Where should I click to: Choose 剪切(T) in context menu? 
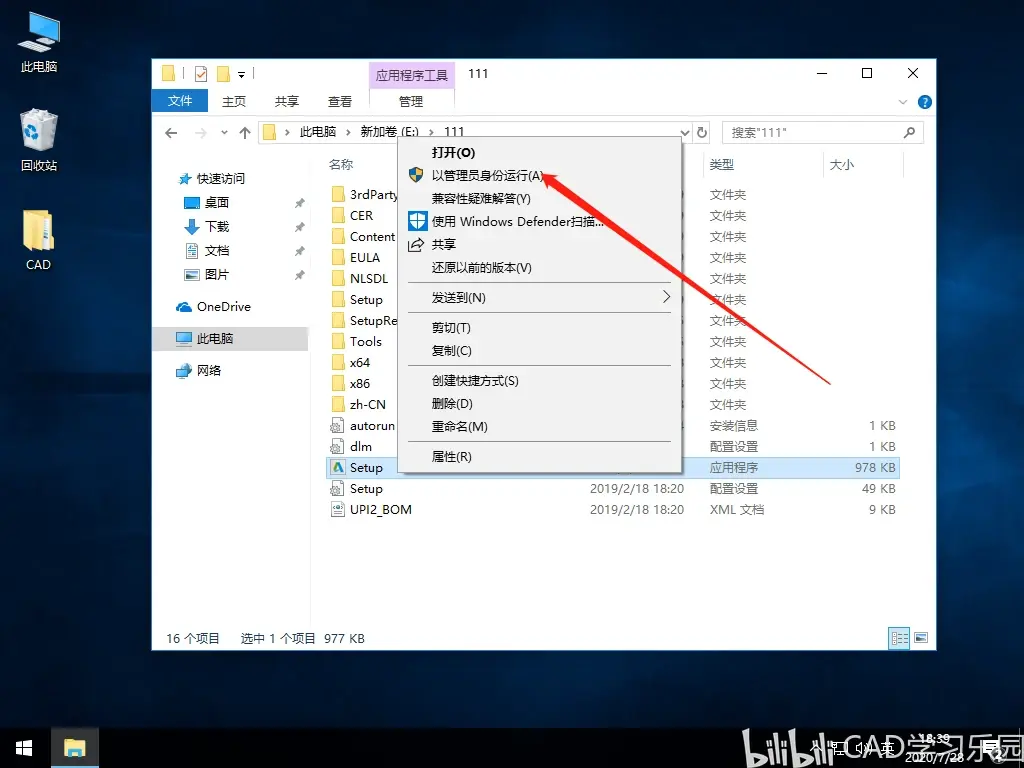[x=539, y=328]
